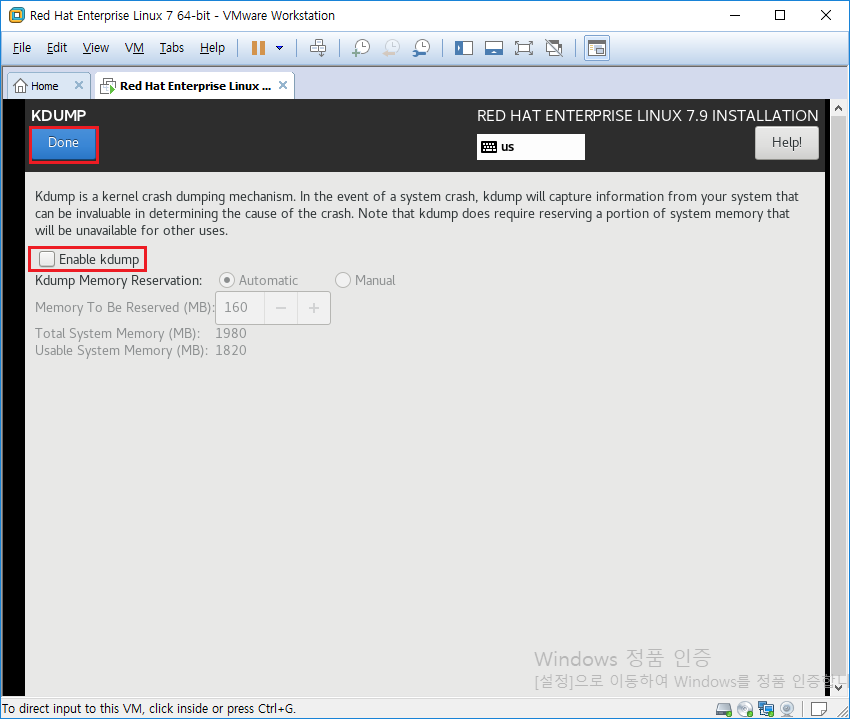
Task: Close the Red Hat Enterprise Linux tab
Action: [x=283, y=85]
